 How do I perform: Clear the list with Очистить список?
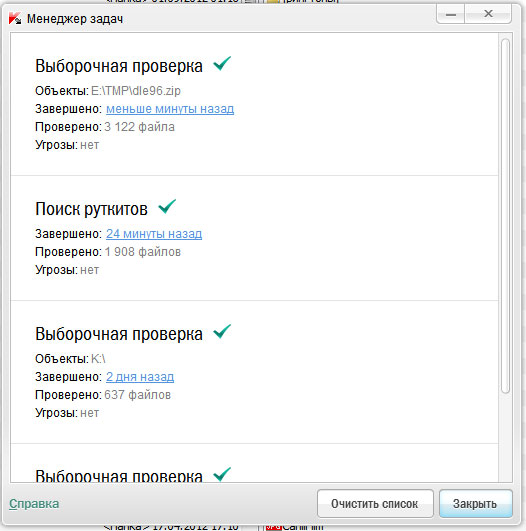[375, 504]
